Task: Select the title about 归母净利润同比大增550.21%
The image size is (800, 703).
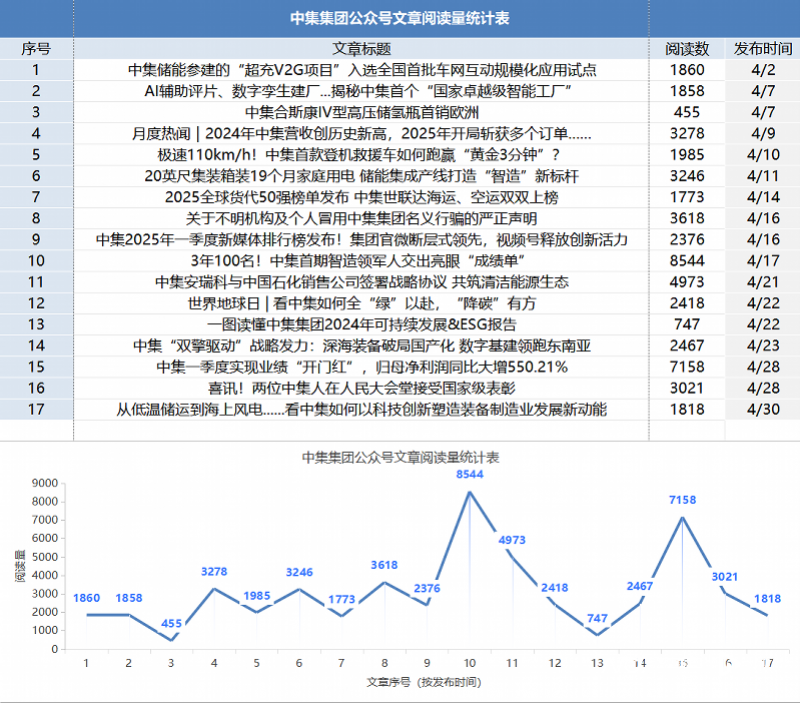Action: 362,367
